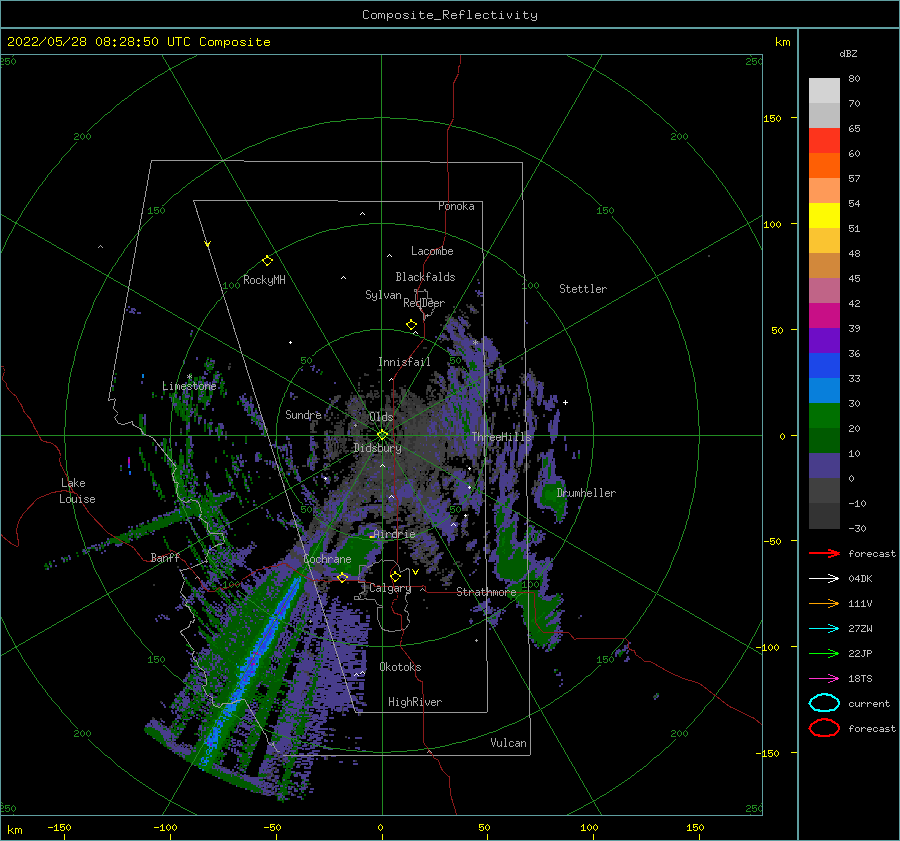Image resolution: width=900 pixels, height=841 pixels.
Task: Click the Sylvan label
Action: coord(383,295)
